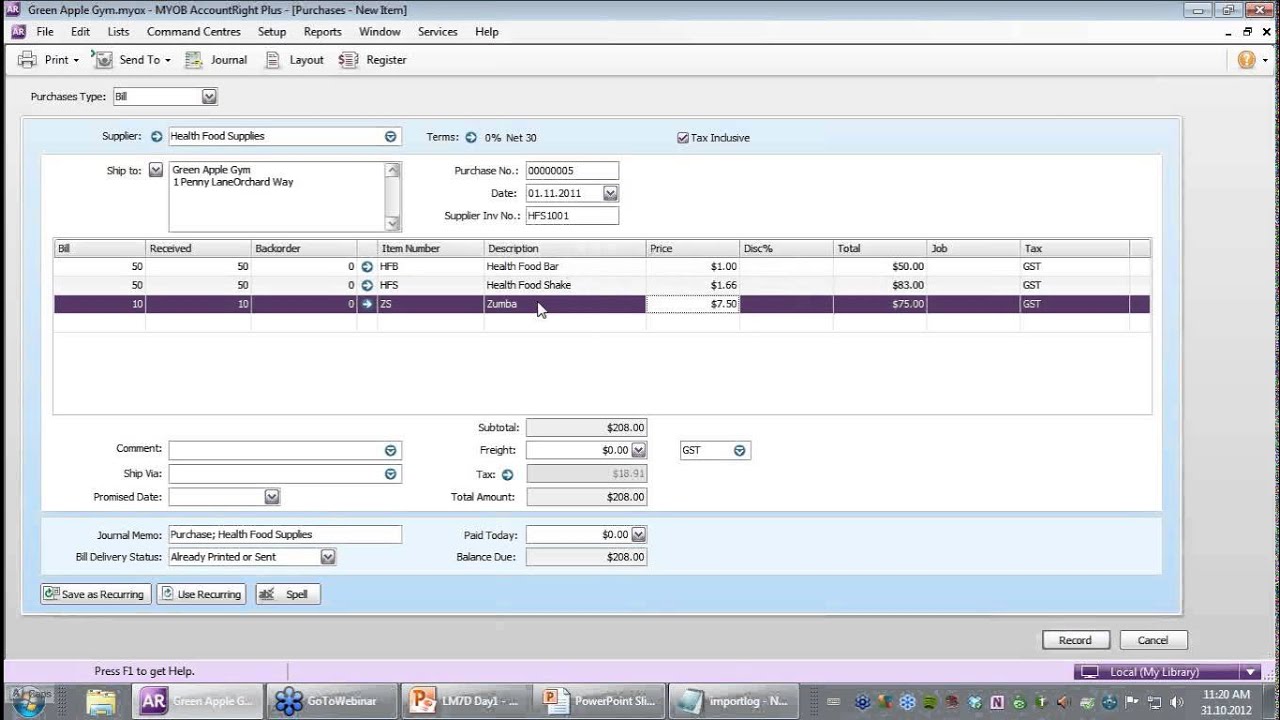Viewport: 1280px width, 720px height.
Task: Click the $7.50 price cell for Zumba
Action: (x=693, y=304)
